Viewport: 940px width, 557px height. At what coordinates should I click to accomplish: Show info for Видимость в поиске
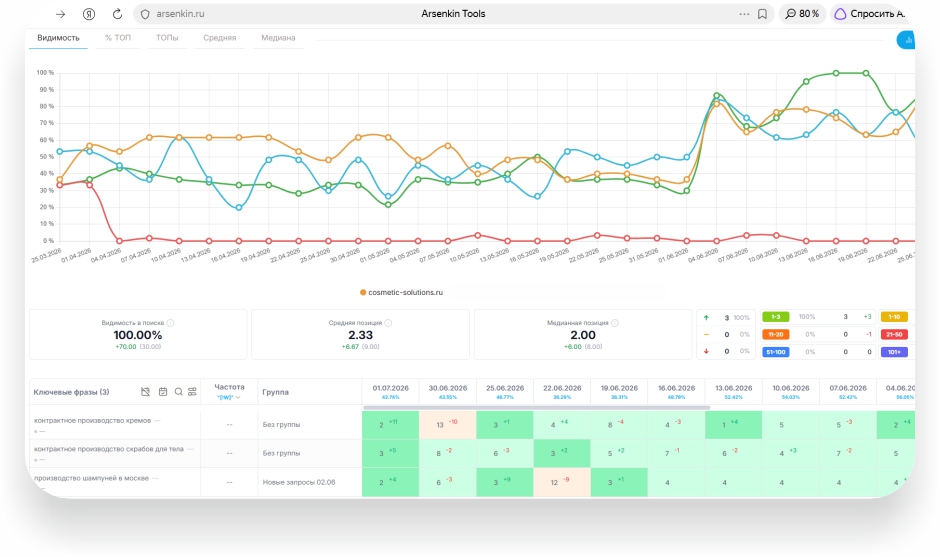(170, 323)
